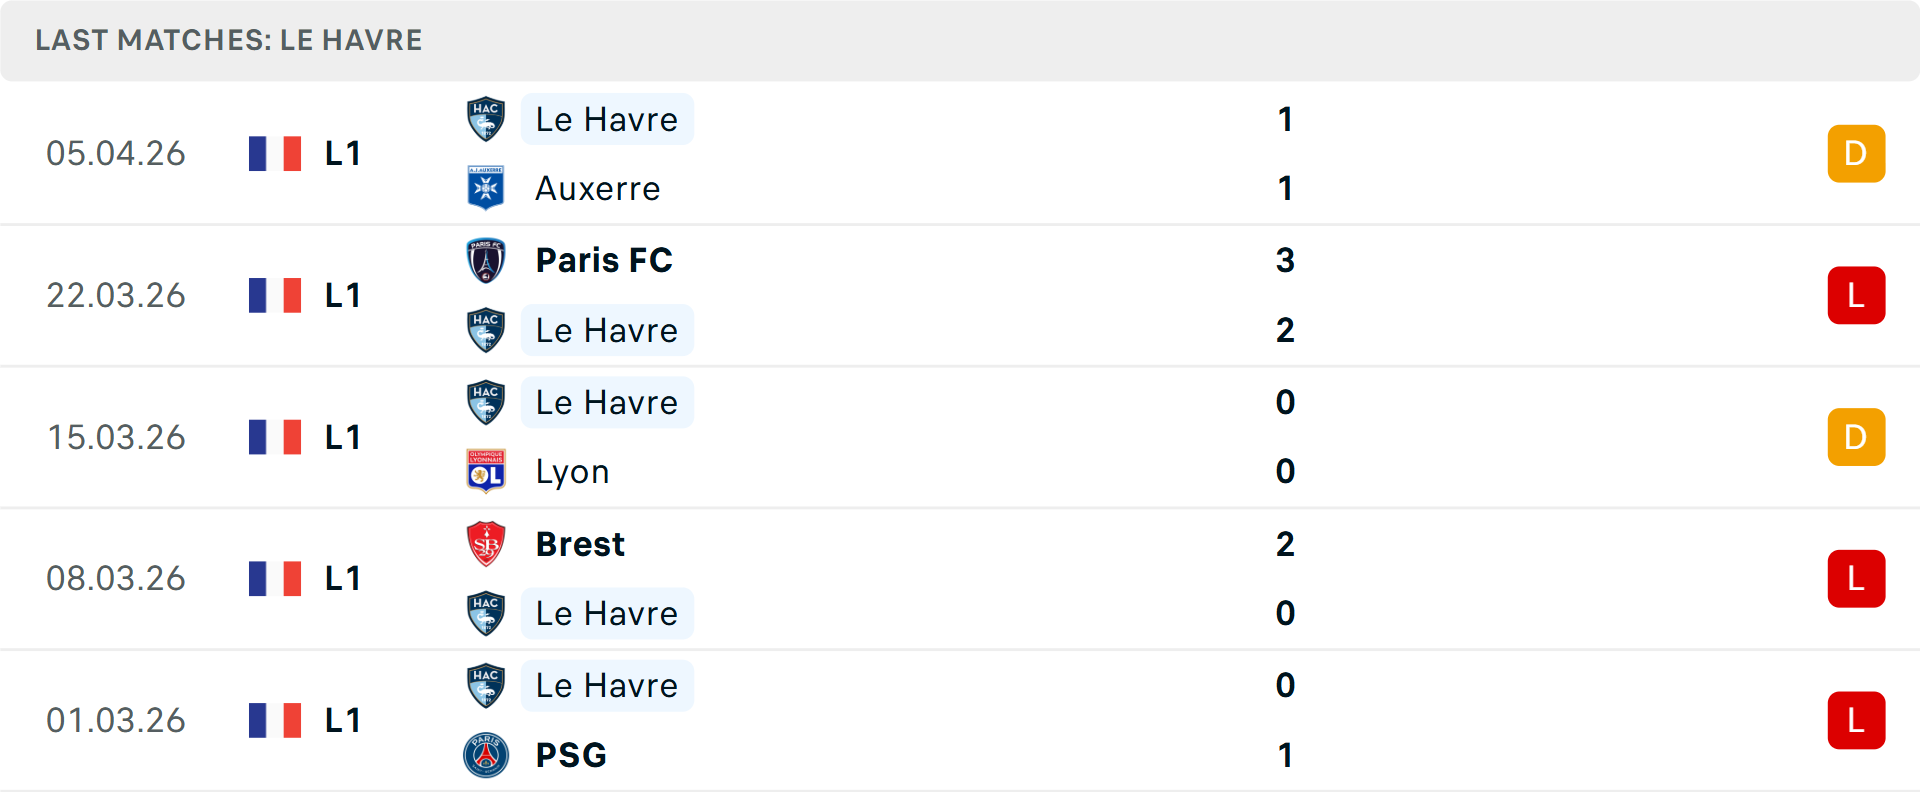Image resolution: width=1920 pixels, height=792 pixels.
Task: Open the Lyon team crest
Action: 485,471
